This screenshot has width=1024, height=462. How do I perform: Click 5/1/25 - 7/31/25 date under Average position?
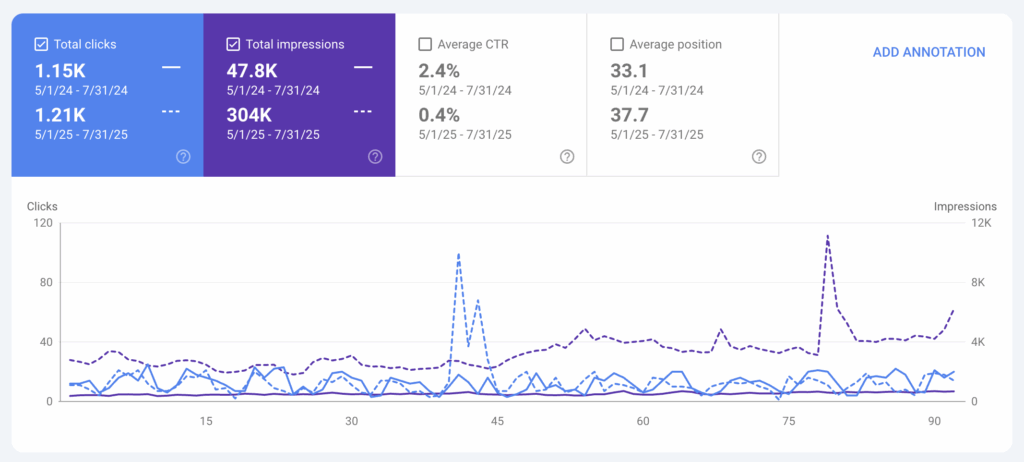tap(657, 135)
